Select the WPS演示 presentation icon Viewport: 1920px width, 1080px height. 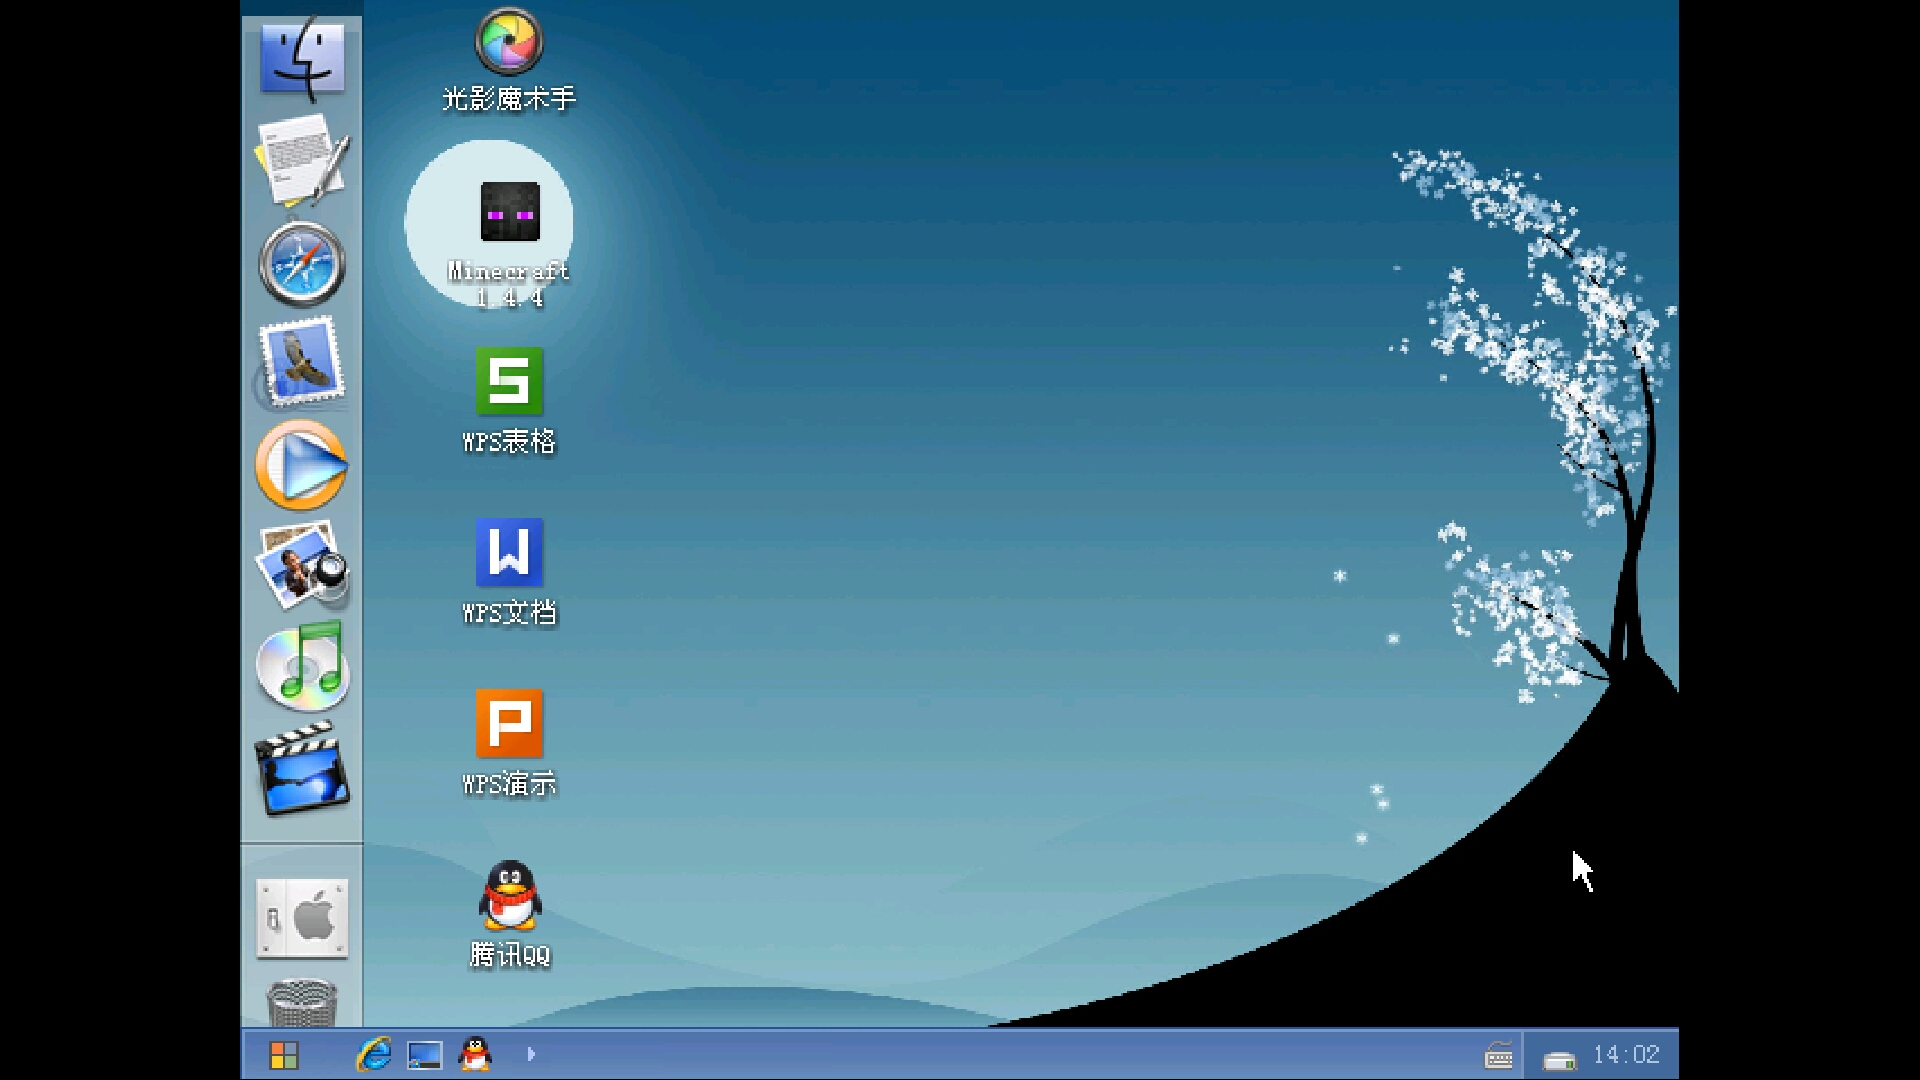pos(509,744)
